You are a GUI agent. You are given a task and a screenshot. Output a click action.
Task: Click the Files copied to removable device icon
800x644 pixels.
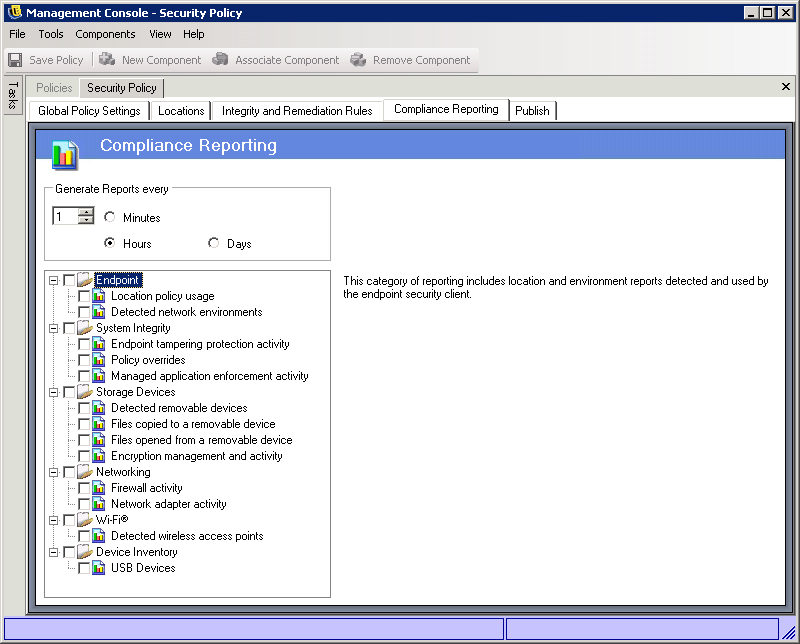point(99,424)
